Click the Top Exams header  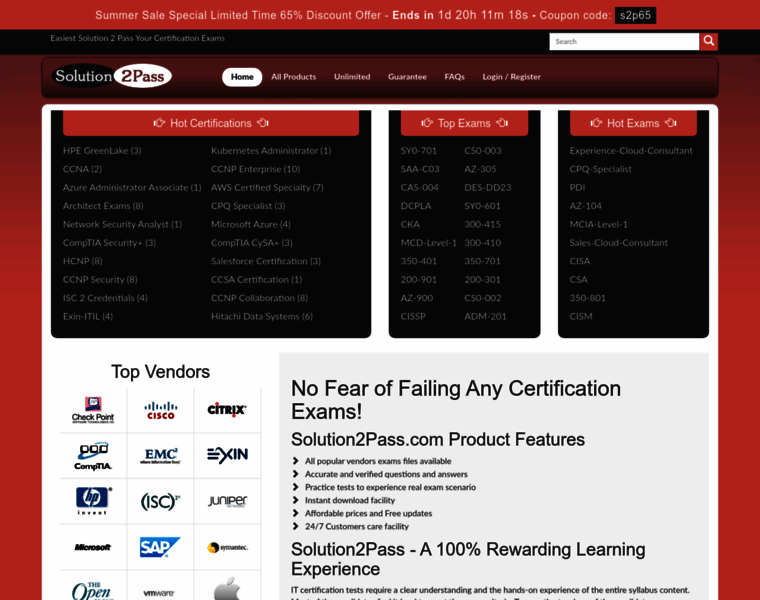coord(464,123)
